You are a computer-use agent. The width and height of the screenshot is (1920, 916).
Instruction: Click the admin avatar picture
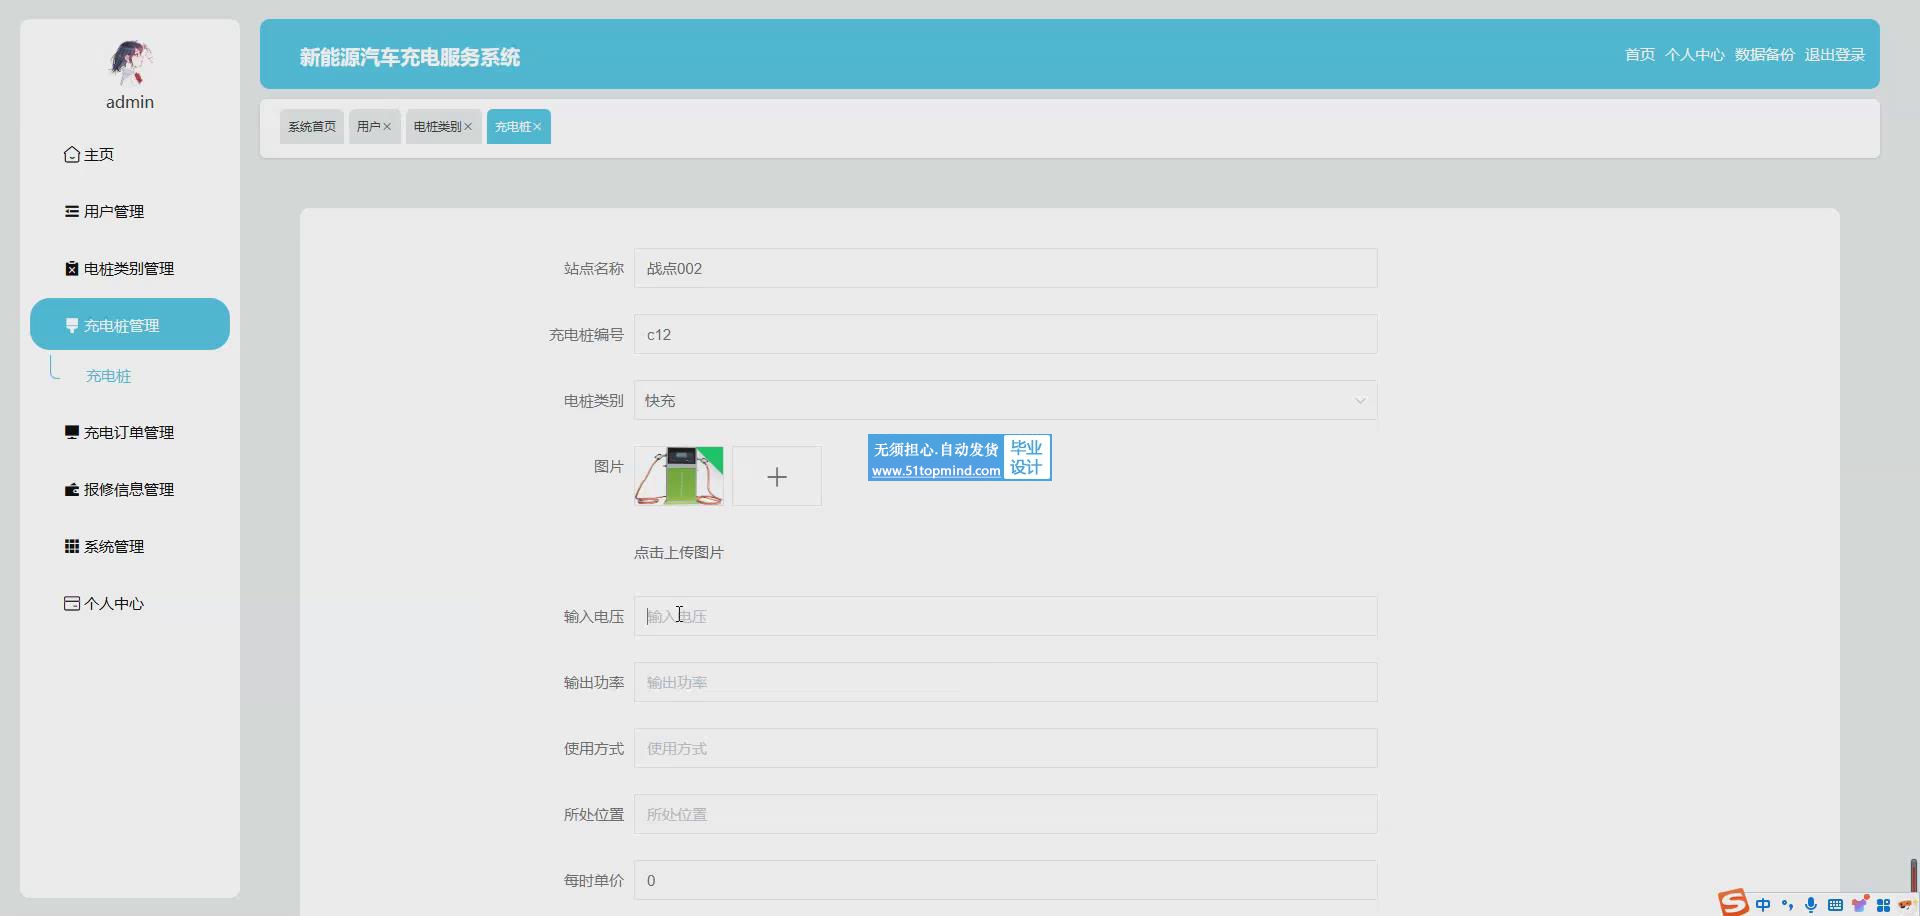(130, 63)
